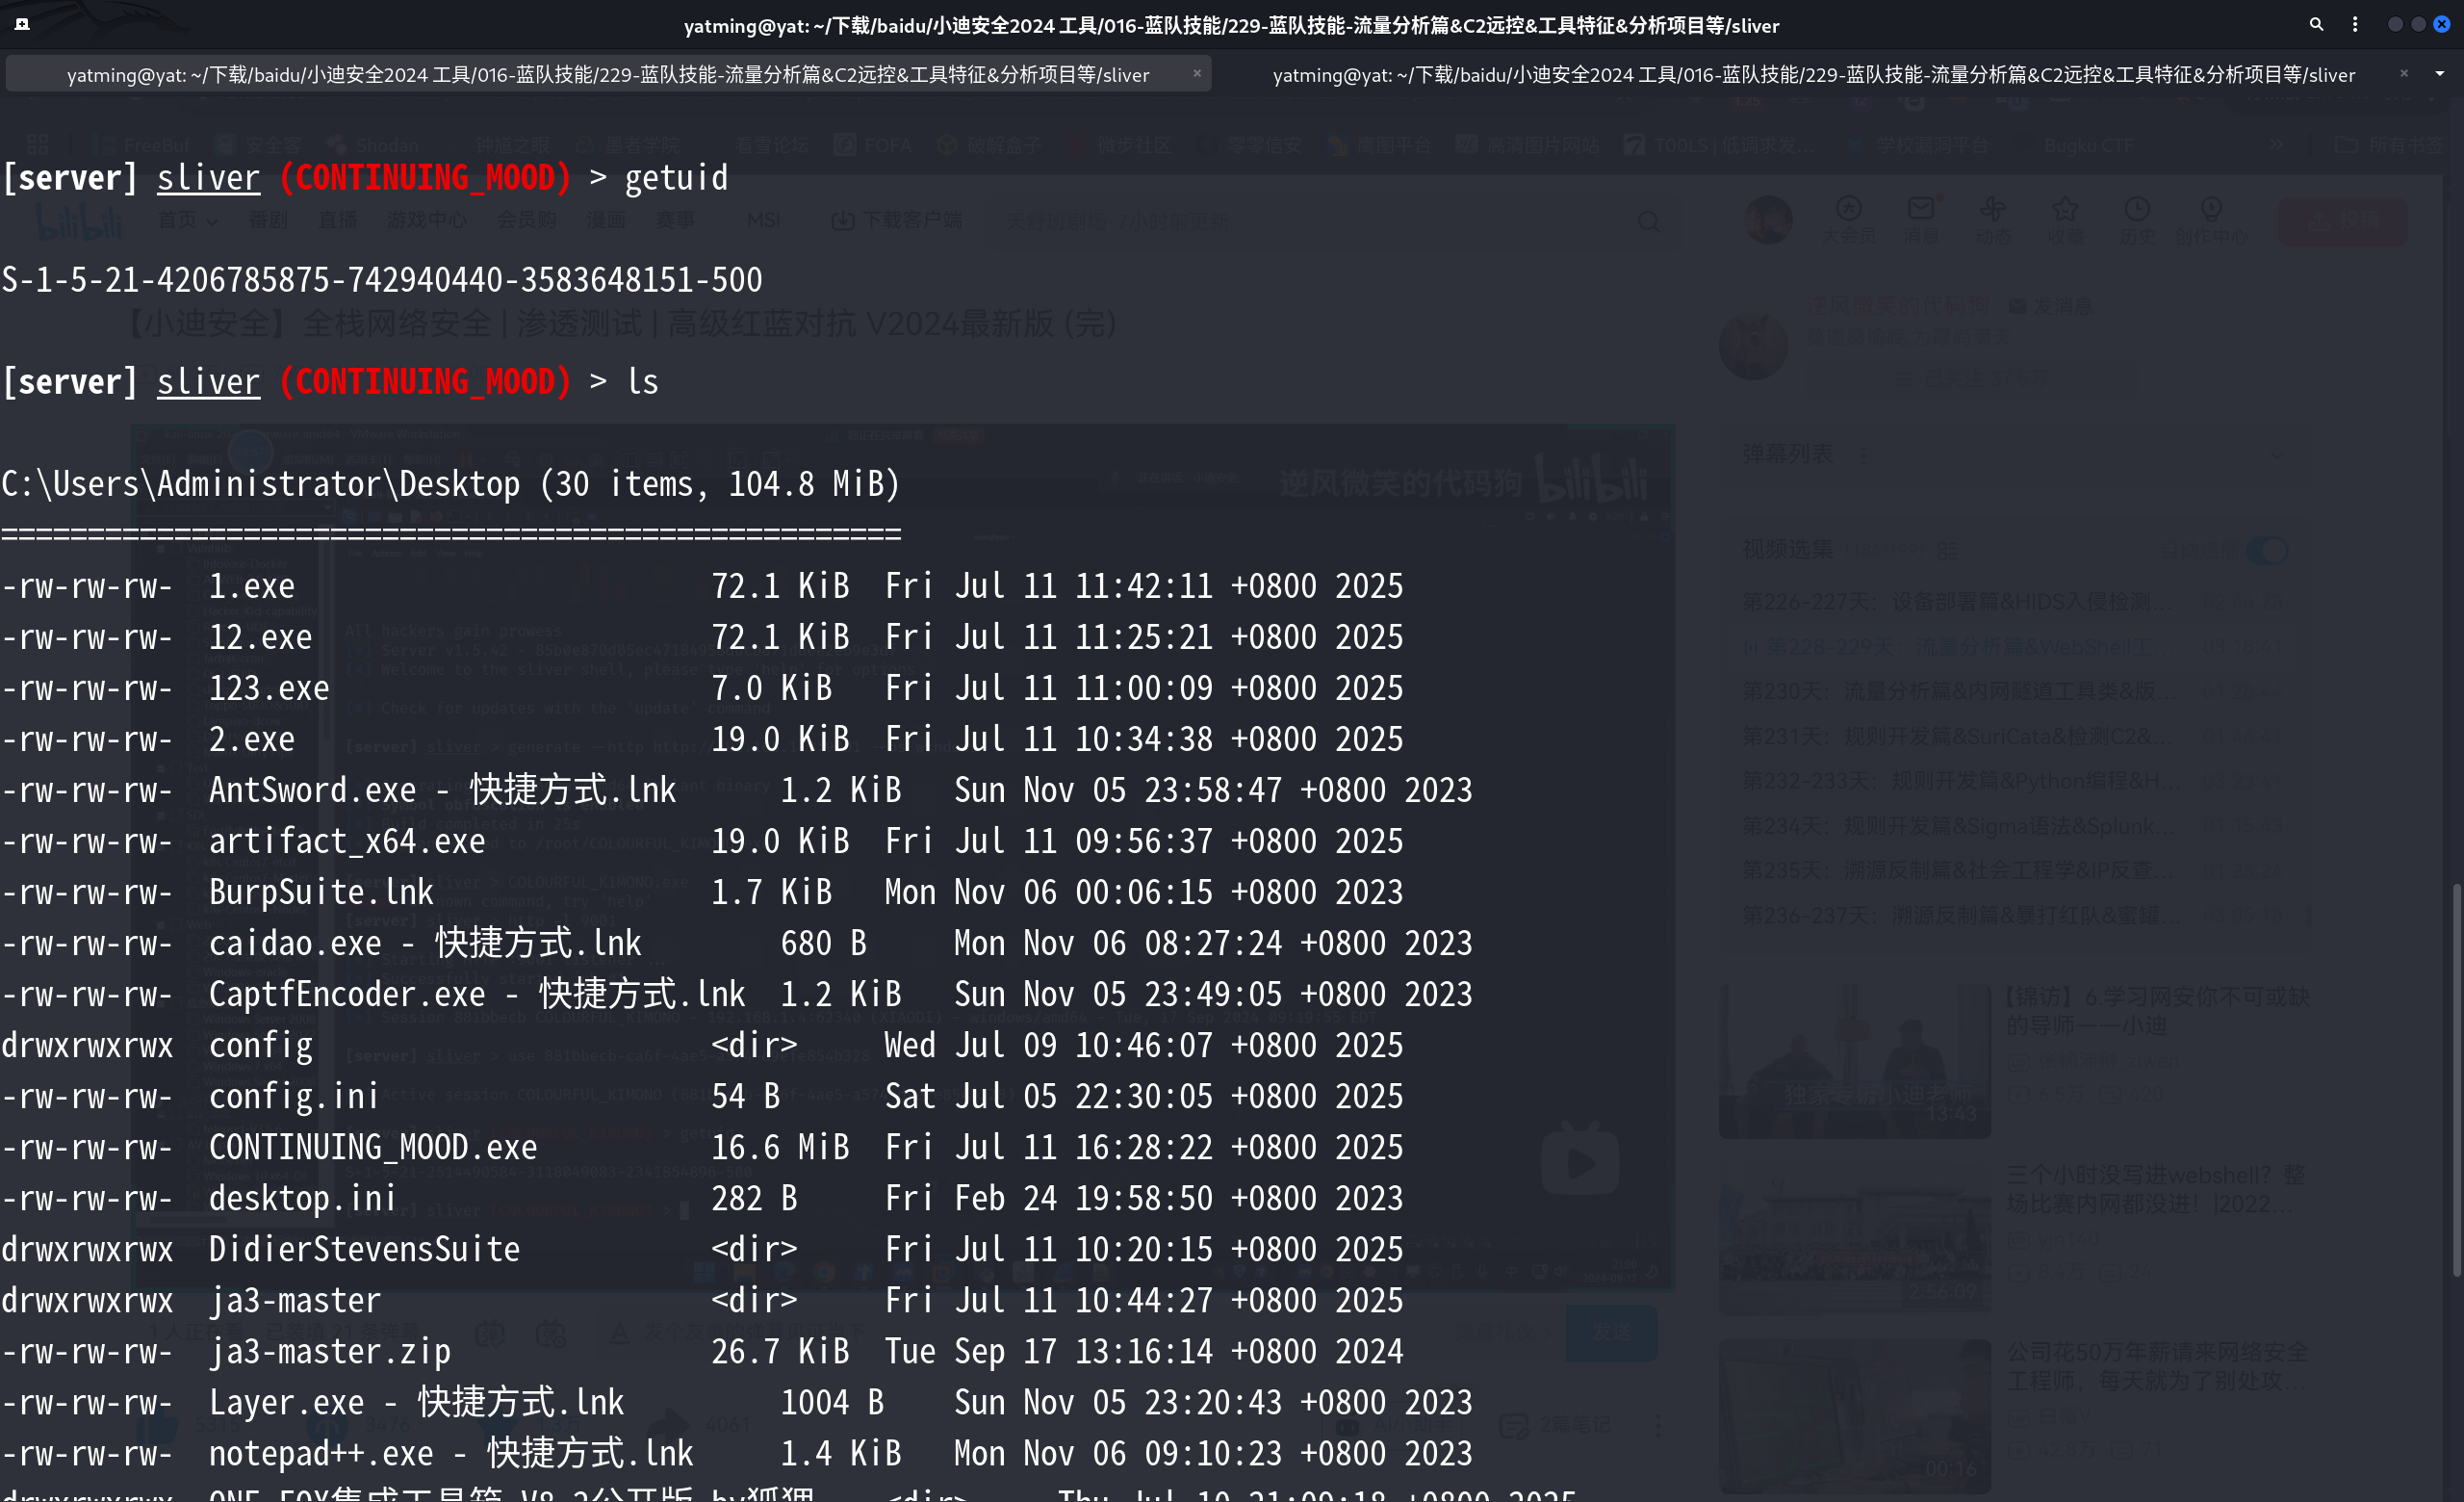2464x1502 pixels.
Task: Switch to the inactive sliver tab
Action: 1813,75
